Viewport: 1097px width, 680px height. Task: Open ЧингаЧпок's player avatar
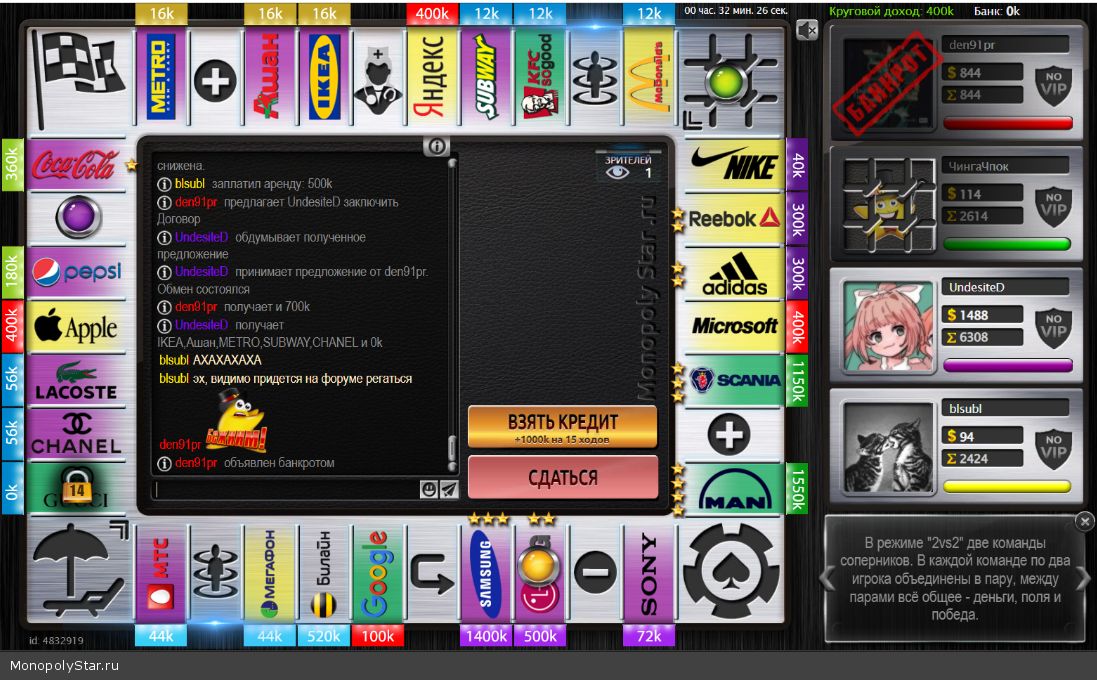(889, 204)
